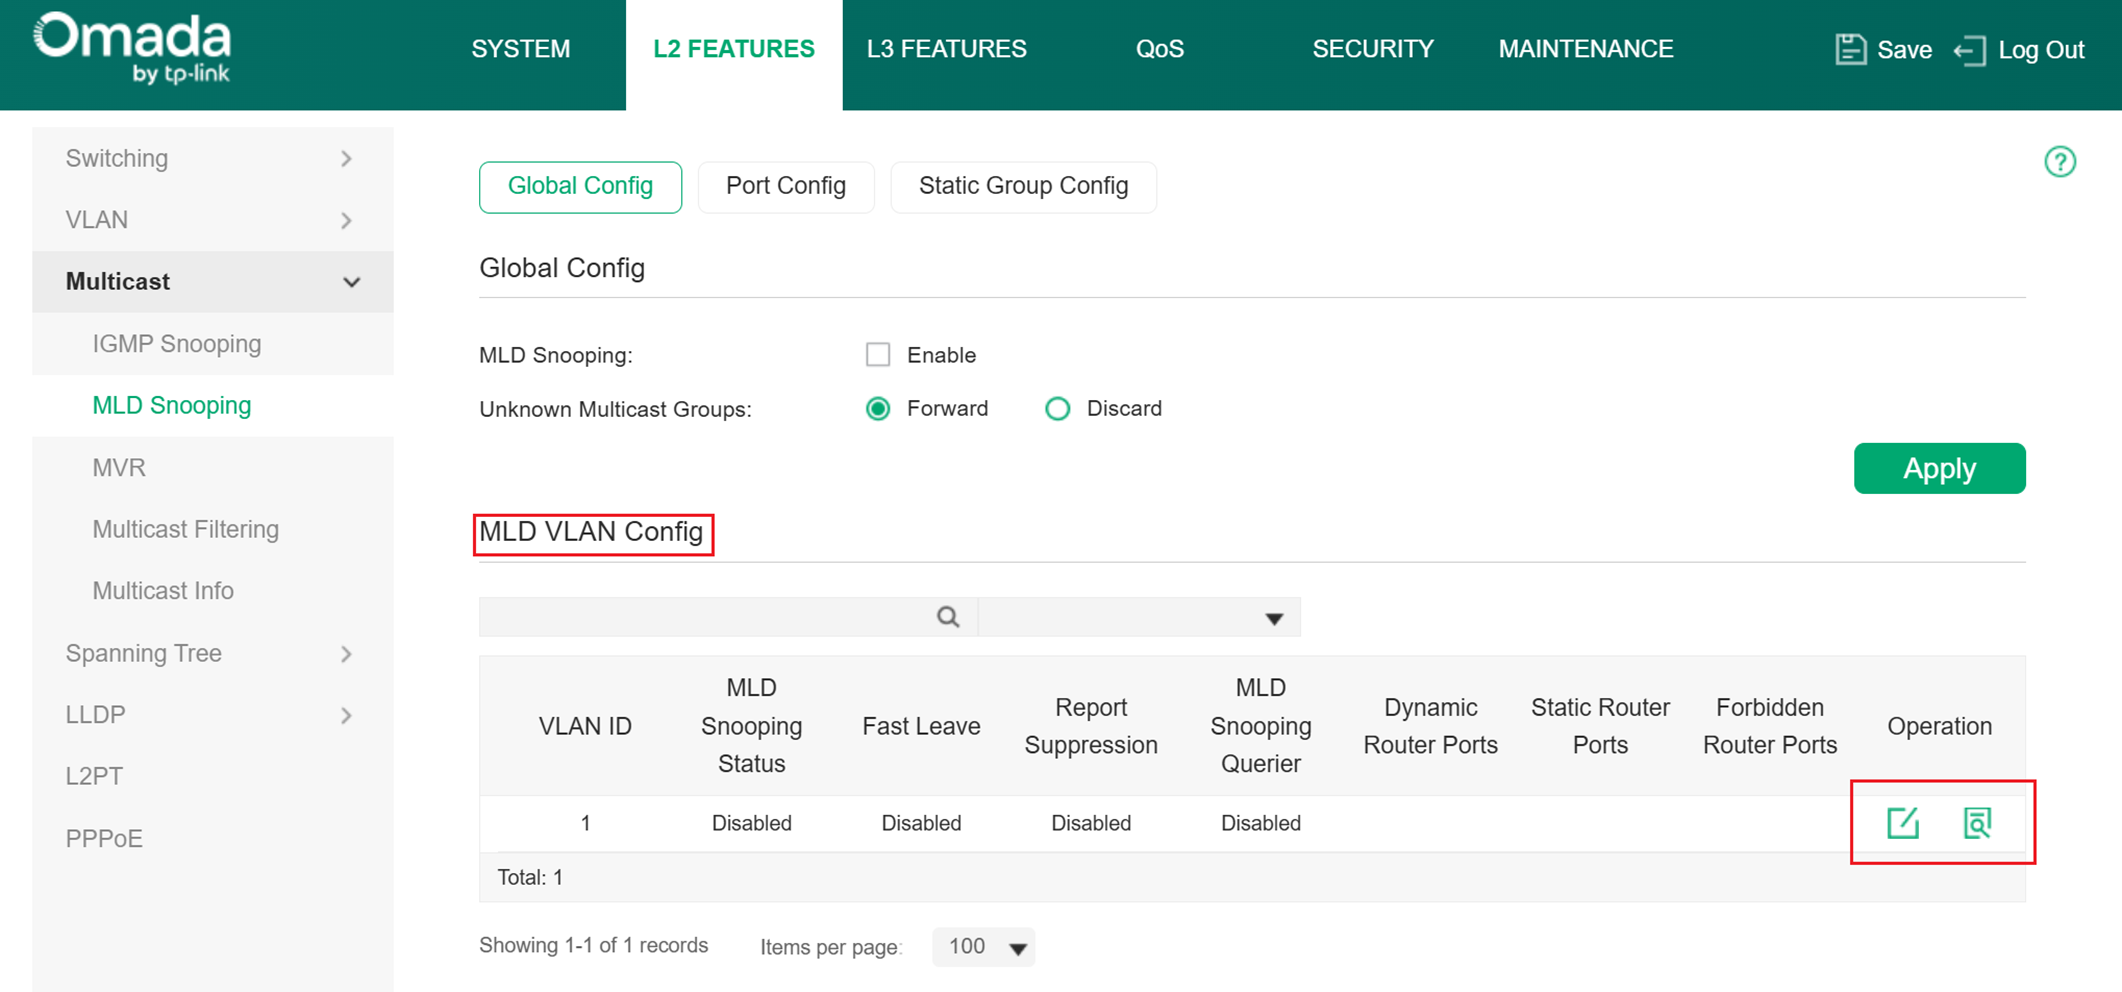Viewport: 2122px width, 992px height.
Task: Click the Save icon in the header
Action: point(1850,49)
